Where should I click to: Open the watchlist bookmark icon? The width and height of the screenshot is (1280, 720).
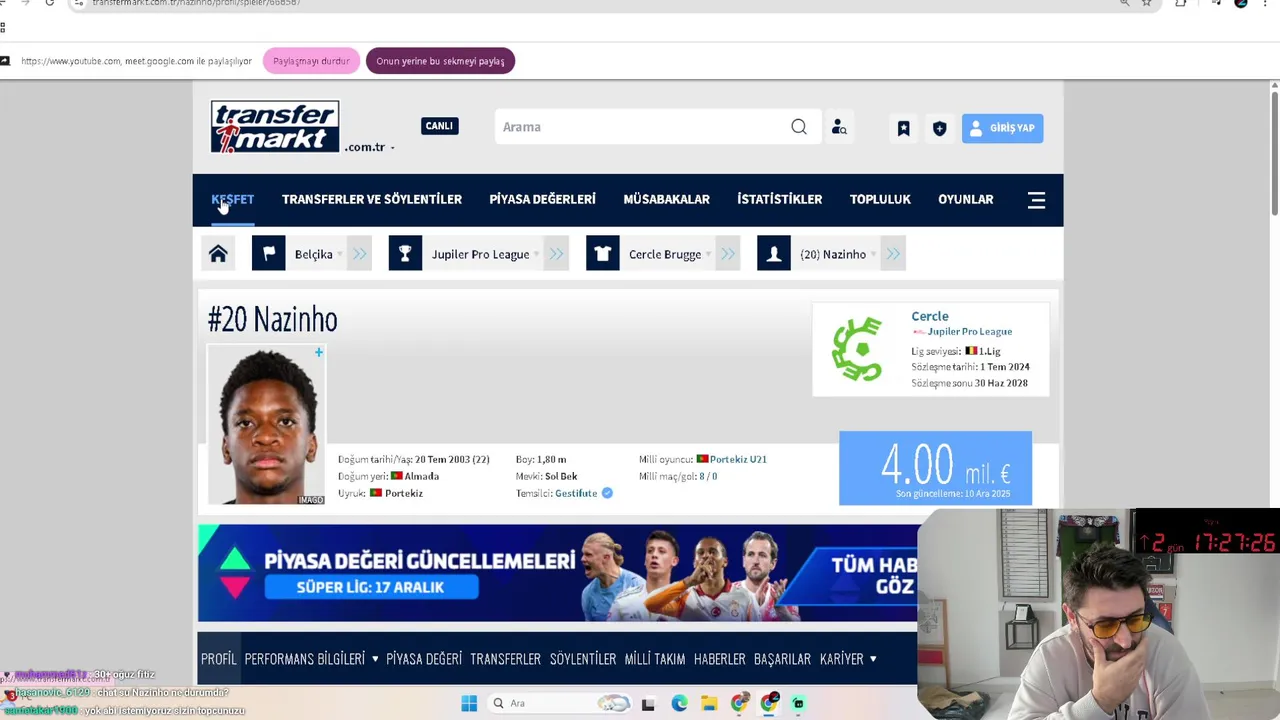coord(903,128)
